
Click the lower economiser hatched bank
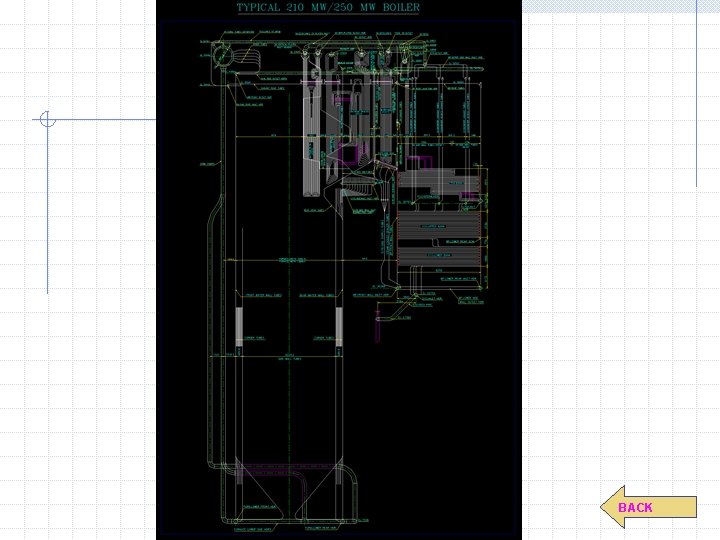[439, 256]
